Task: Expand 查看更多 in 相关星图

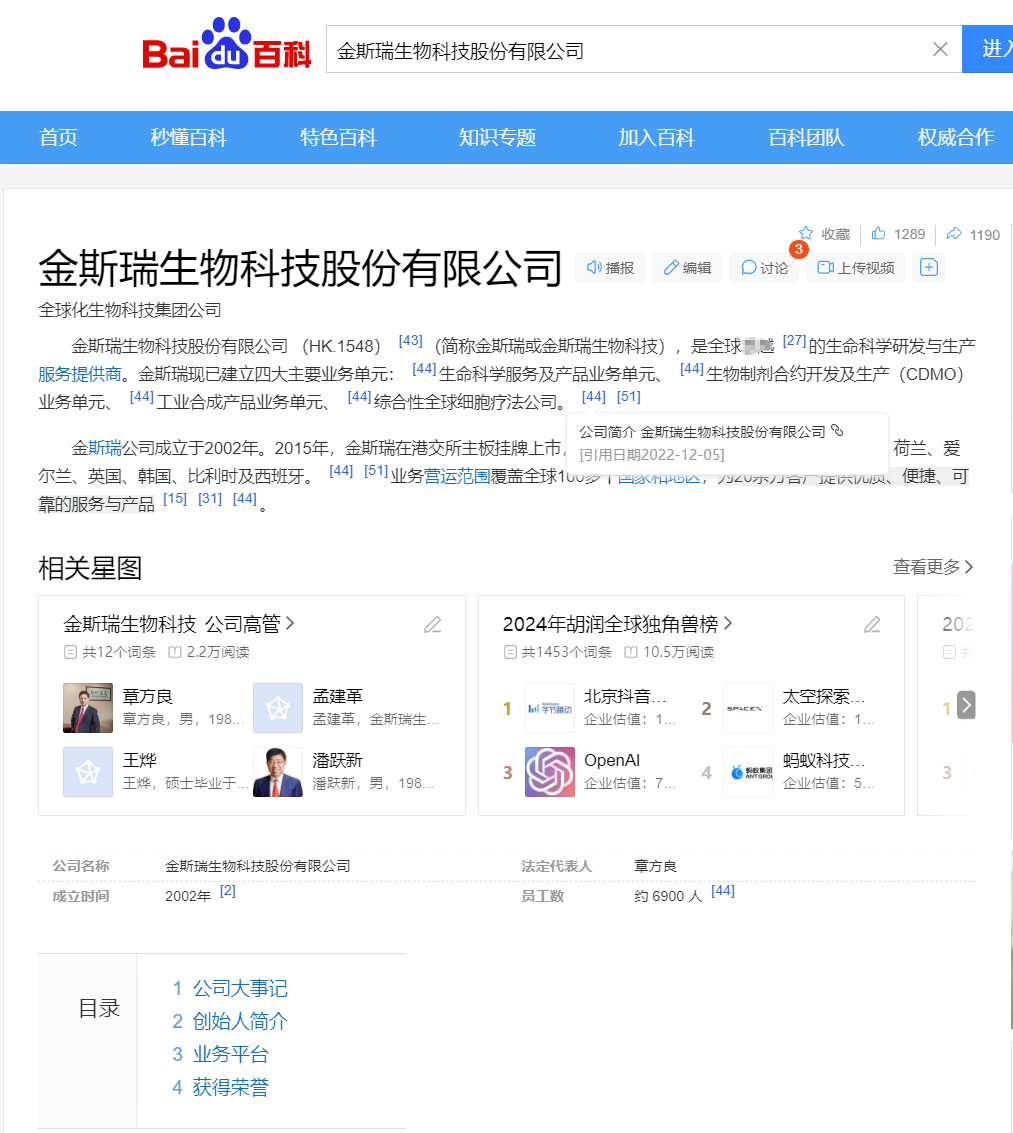Action: pos(932,567)
